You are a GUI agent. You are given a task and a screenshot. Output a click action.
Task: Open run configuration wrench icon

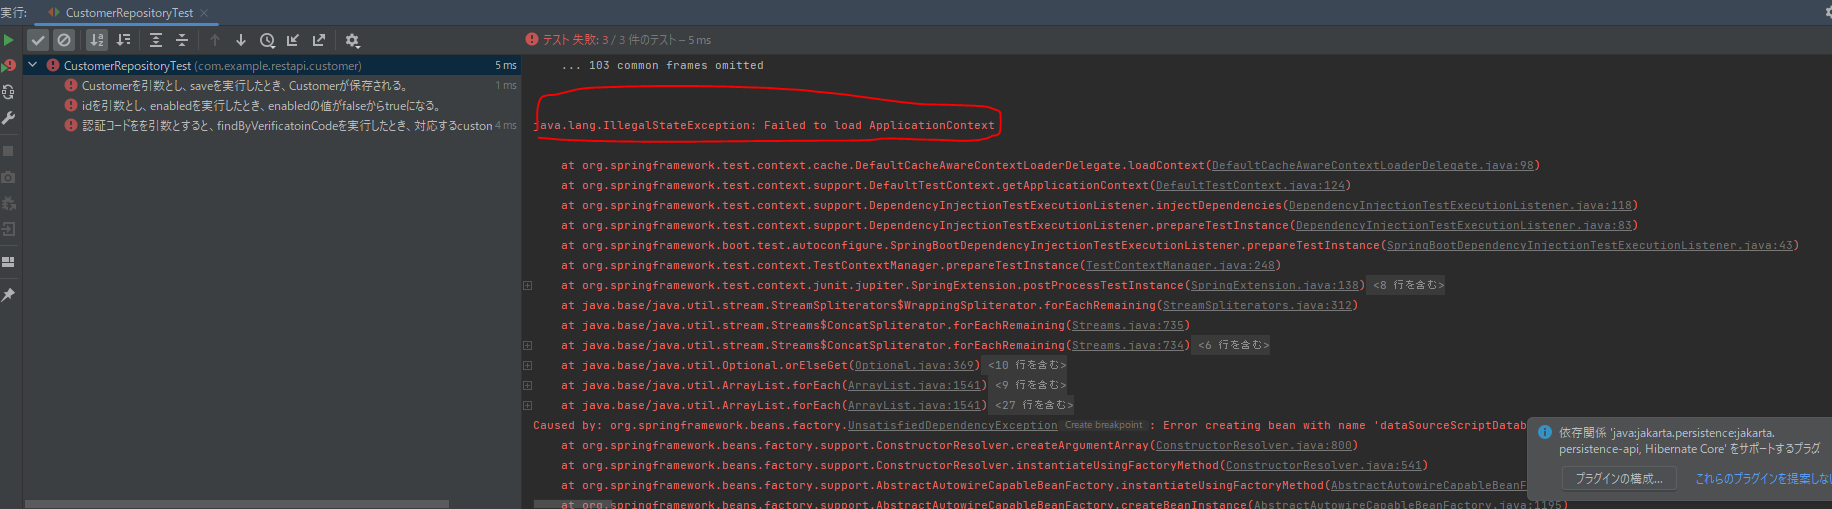tap(8, 118)
